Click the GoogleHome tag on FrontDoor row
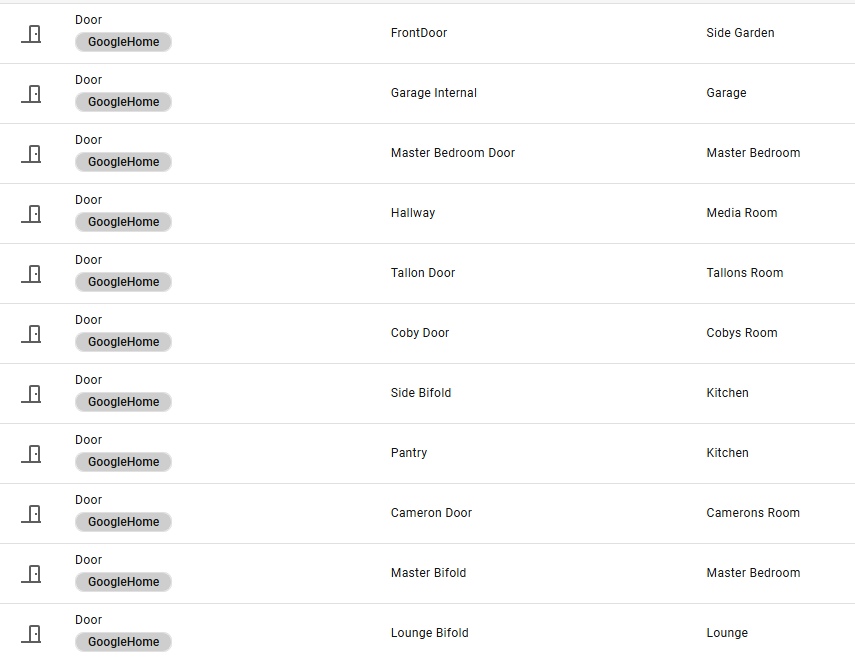The width and height of the screenshot is (855, 663). click(x=123, y=42)
